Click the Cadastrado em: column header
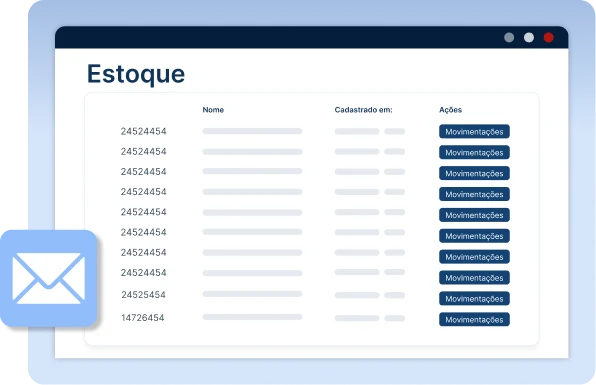 click(x=363, y=110)
